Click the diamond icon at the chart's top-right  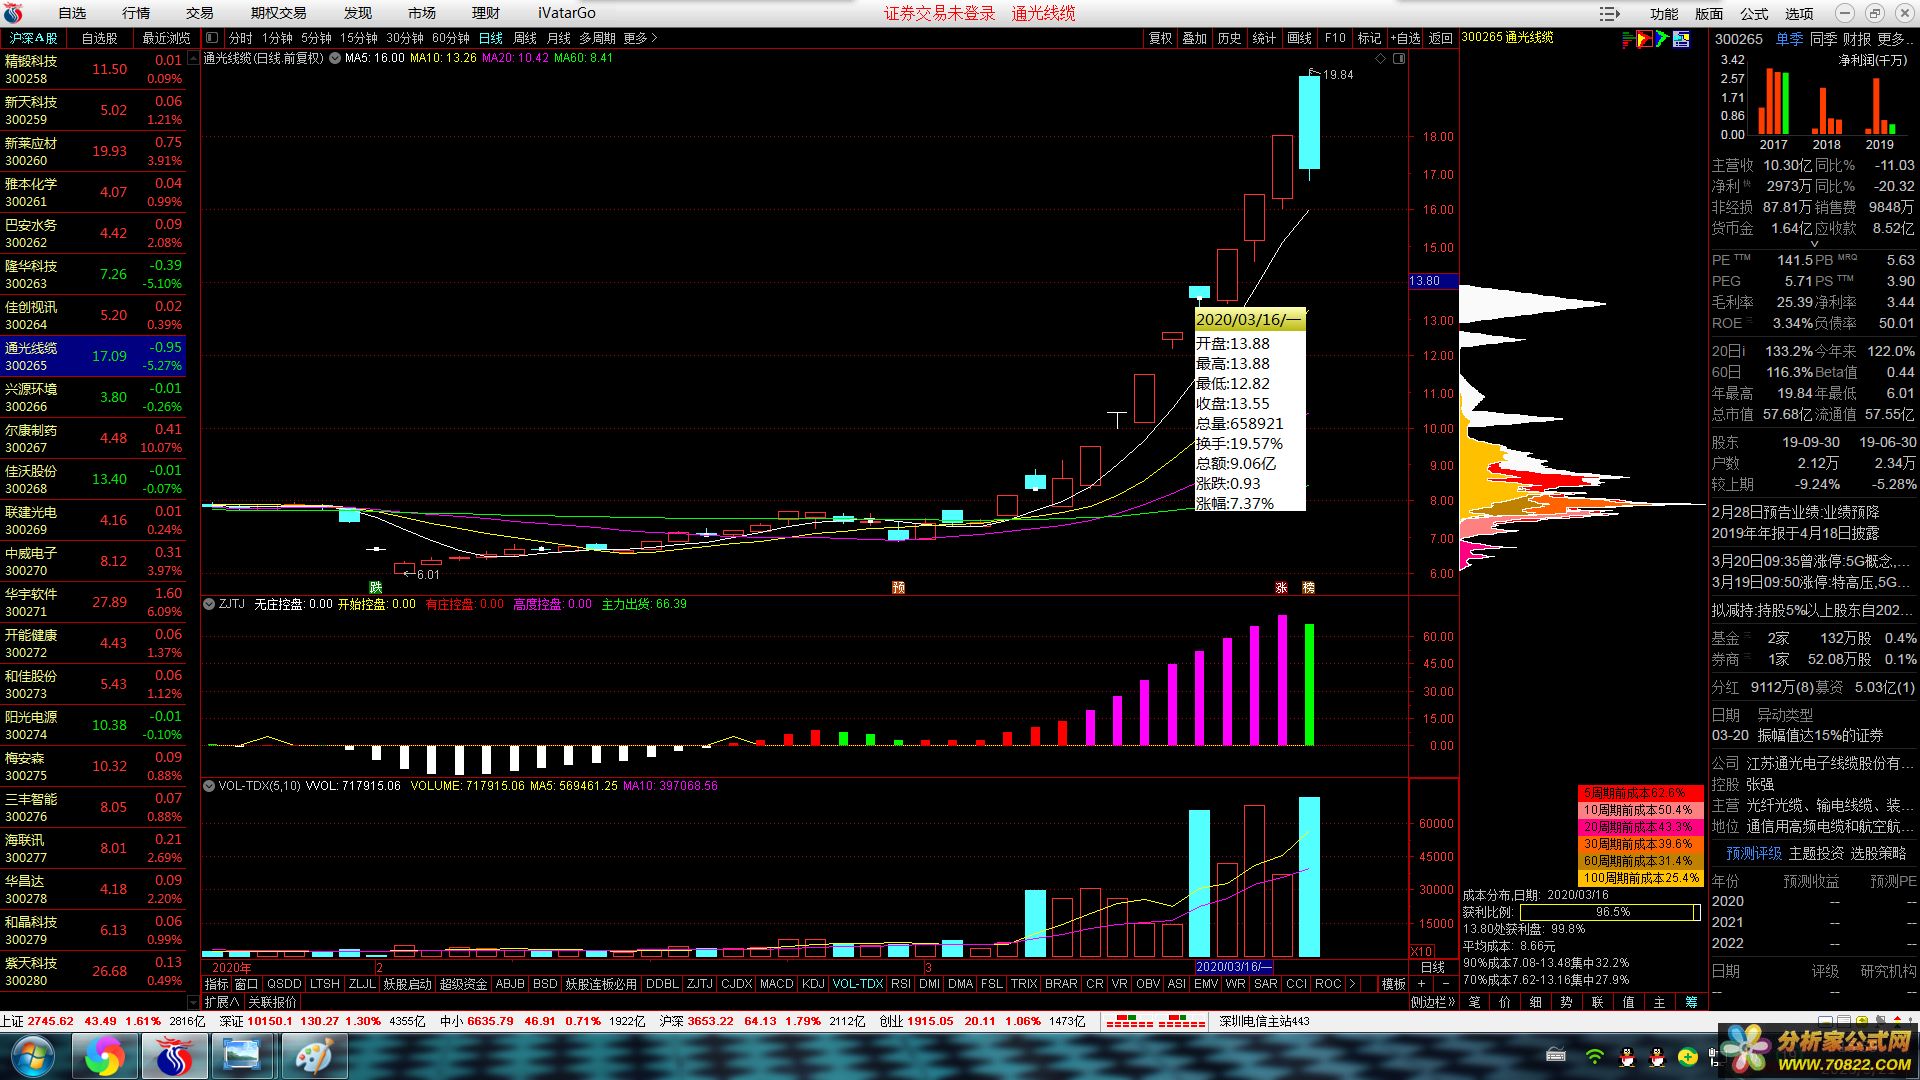[x=1380, y=58]
